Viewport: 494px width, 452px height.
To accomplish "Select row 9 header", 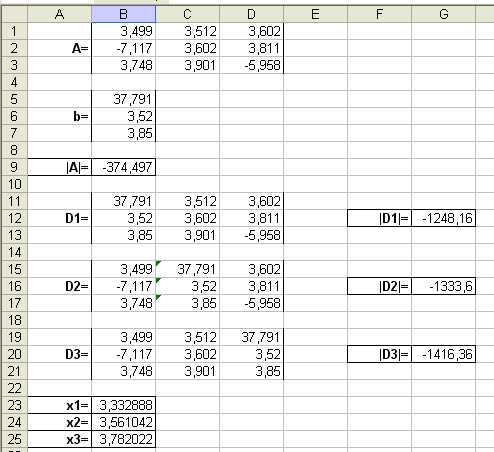I will [x=14, y=167].
